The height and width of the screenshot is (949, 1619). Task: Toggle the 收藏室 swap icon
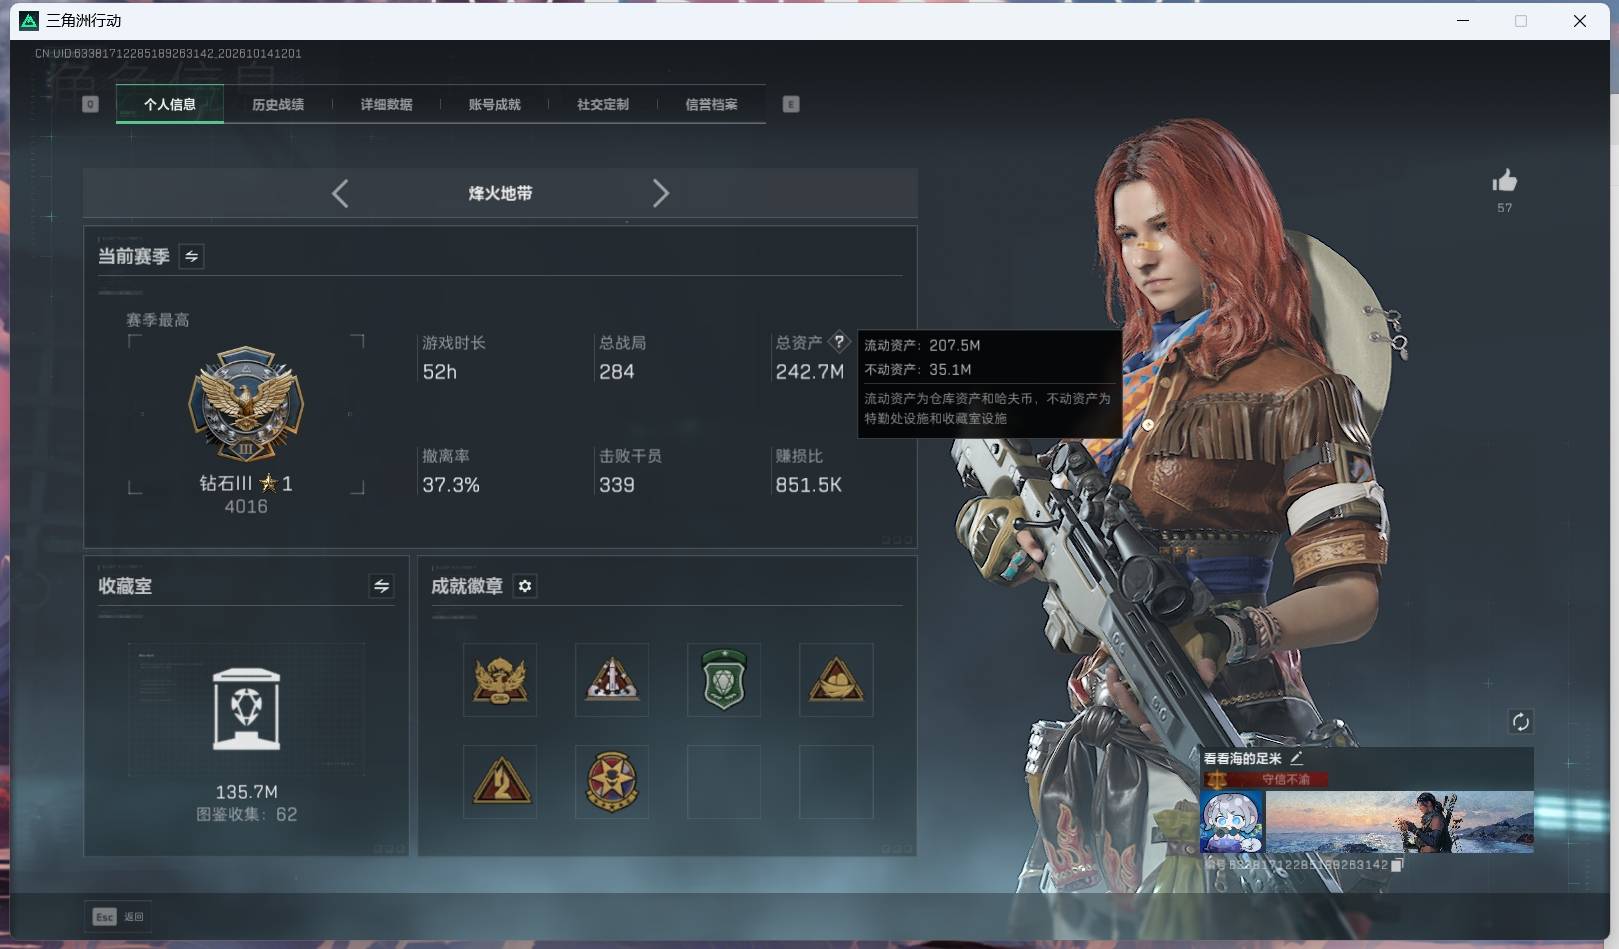(381, 586)
